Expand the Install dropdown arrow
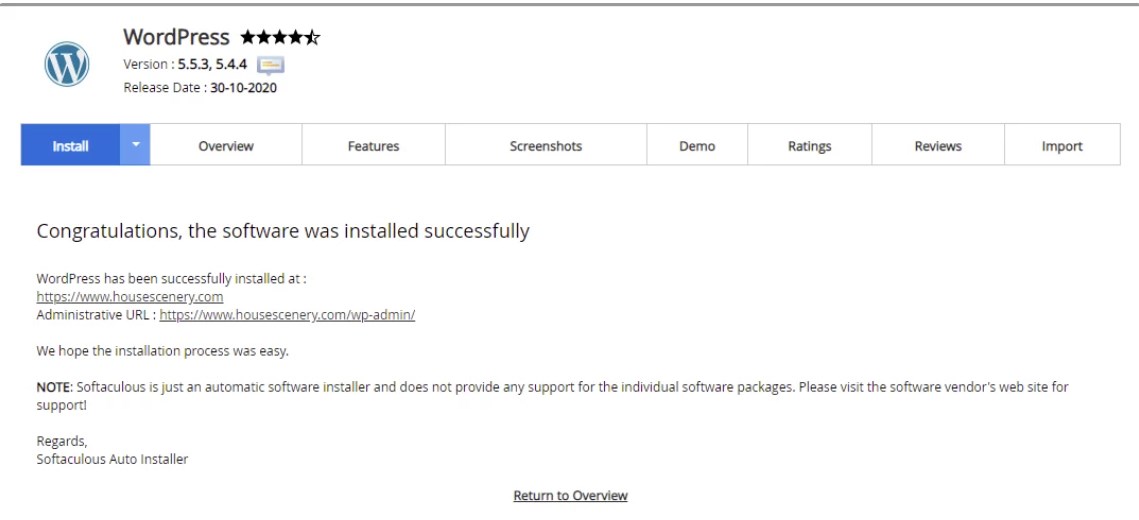The height and width of the screenshot is (520, 1139). coord(135,145)
